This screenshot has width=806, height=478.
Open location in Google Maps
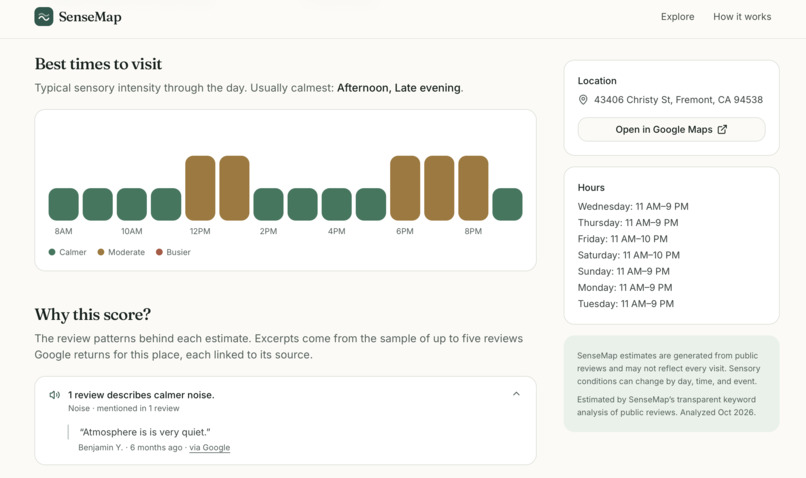pyautogui.click(x=671, y=130)
